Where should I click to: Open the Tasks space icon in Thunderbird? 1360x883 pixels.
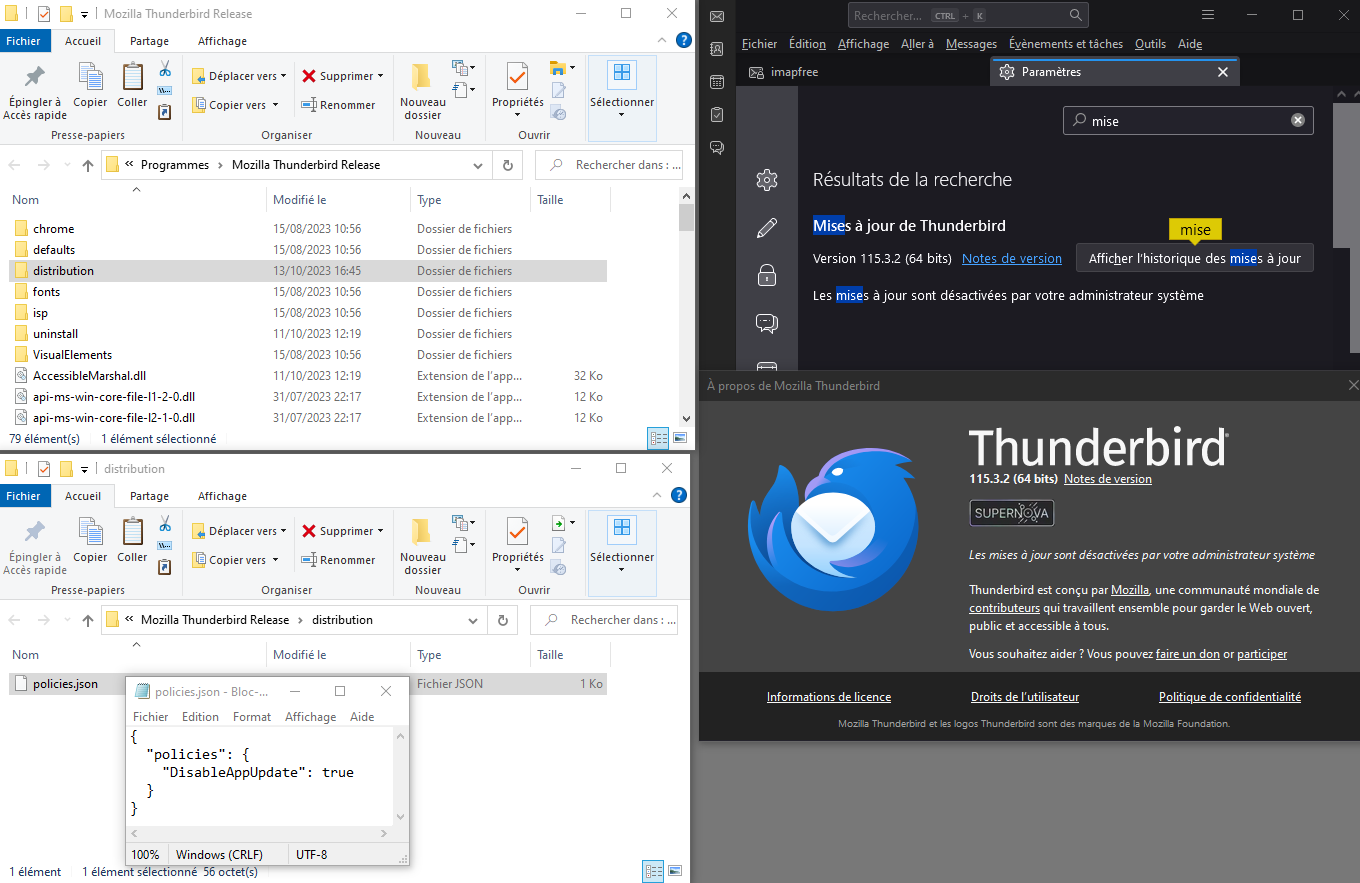(716, 114)
